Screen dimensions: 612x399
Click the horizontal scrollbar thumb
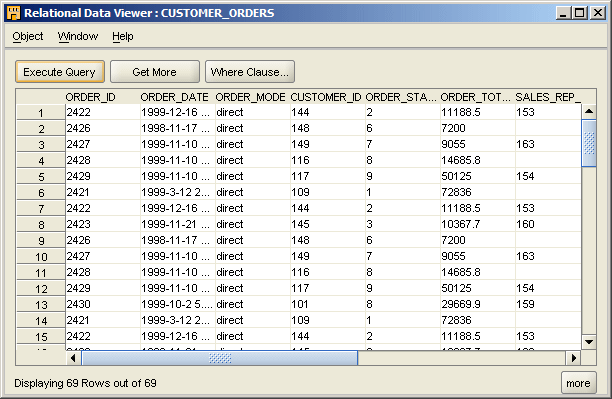click(220, 358)
